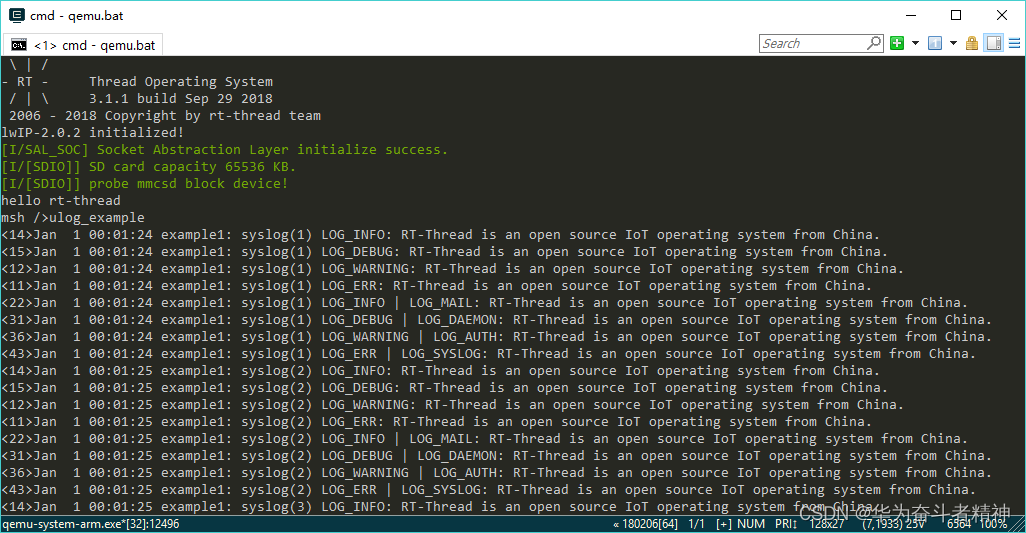Viewport: 1026px width, 533px height.
Task: Click the ConEmu title bar application icon
Action: [16, 15]
